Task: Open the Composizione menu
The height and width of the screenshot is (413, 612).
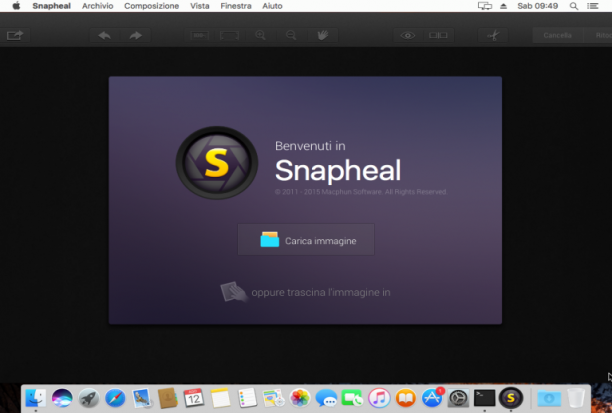Action: click(x=151, y=6)
